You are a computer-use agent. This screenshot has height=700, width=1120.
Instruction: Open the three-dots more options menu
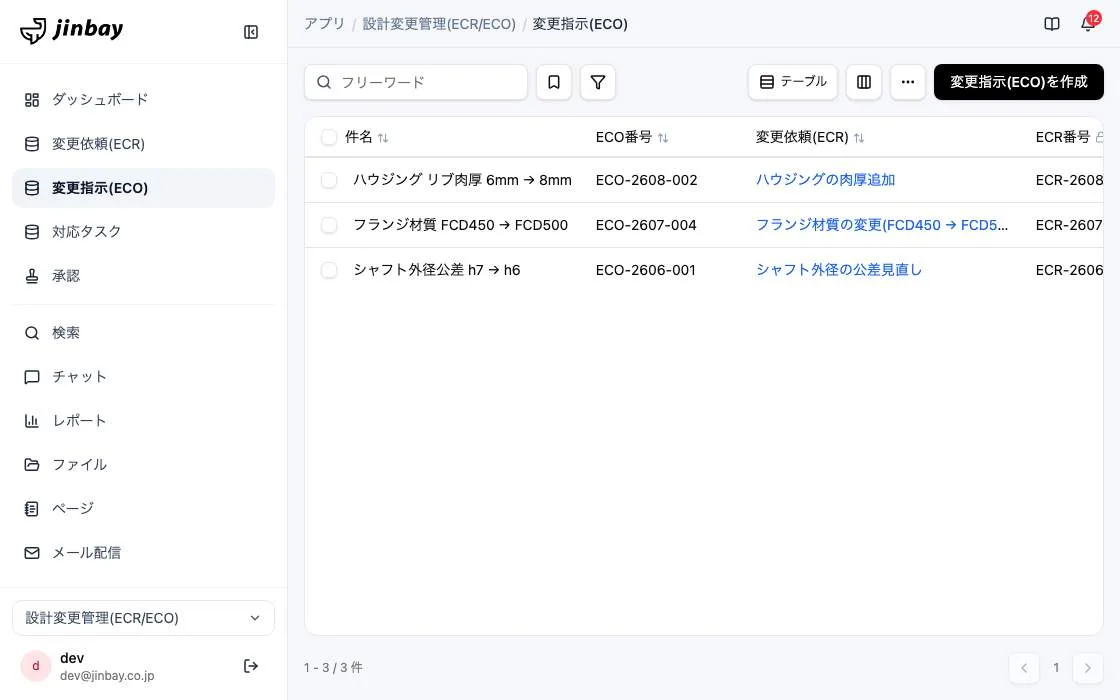click(x=908, y=82)
